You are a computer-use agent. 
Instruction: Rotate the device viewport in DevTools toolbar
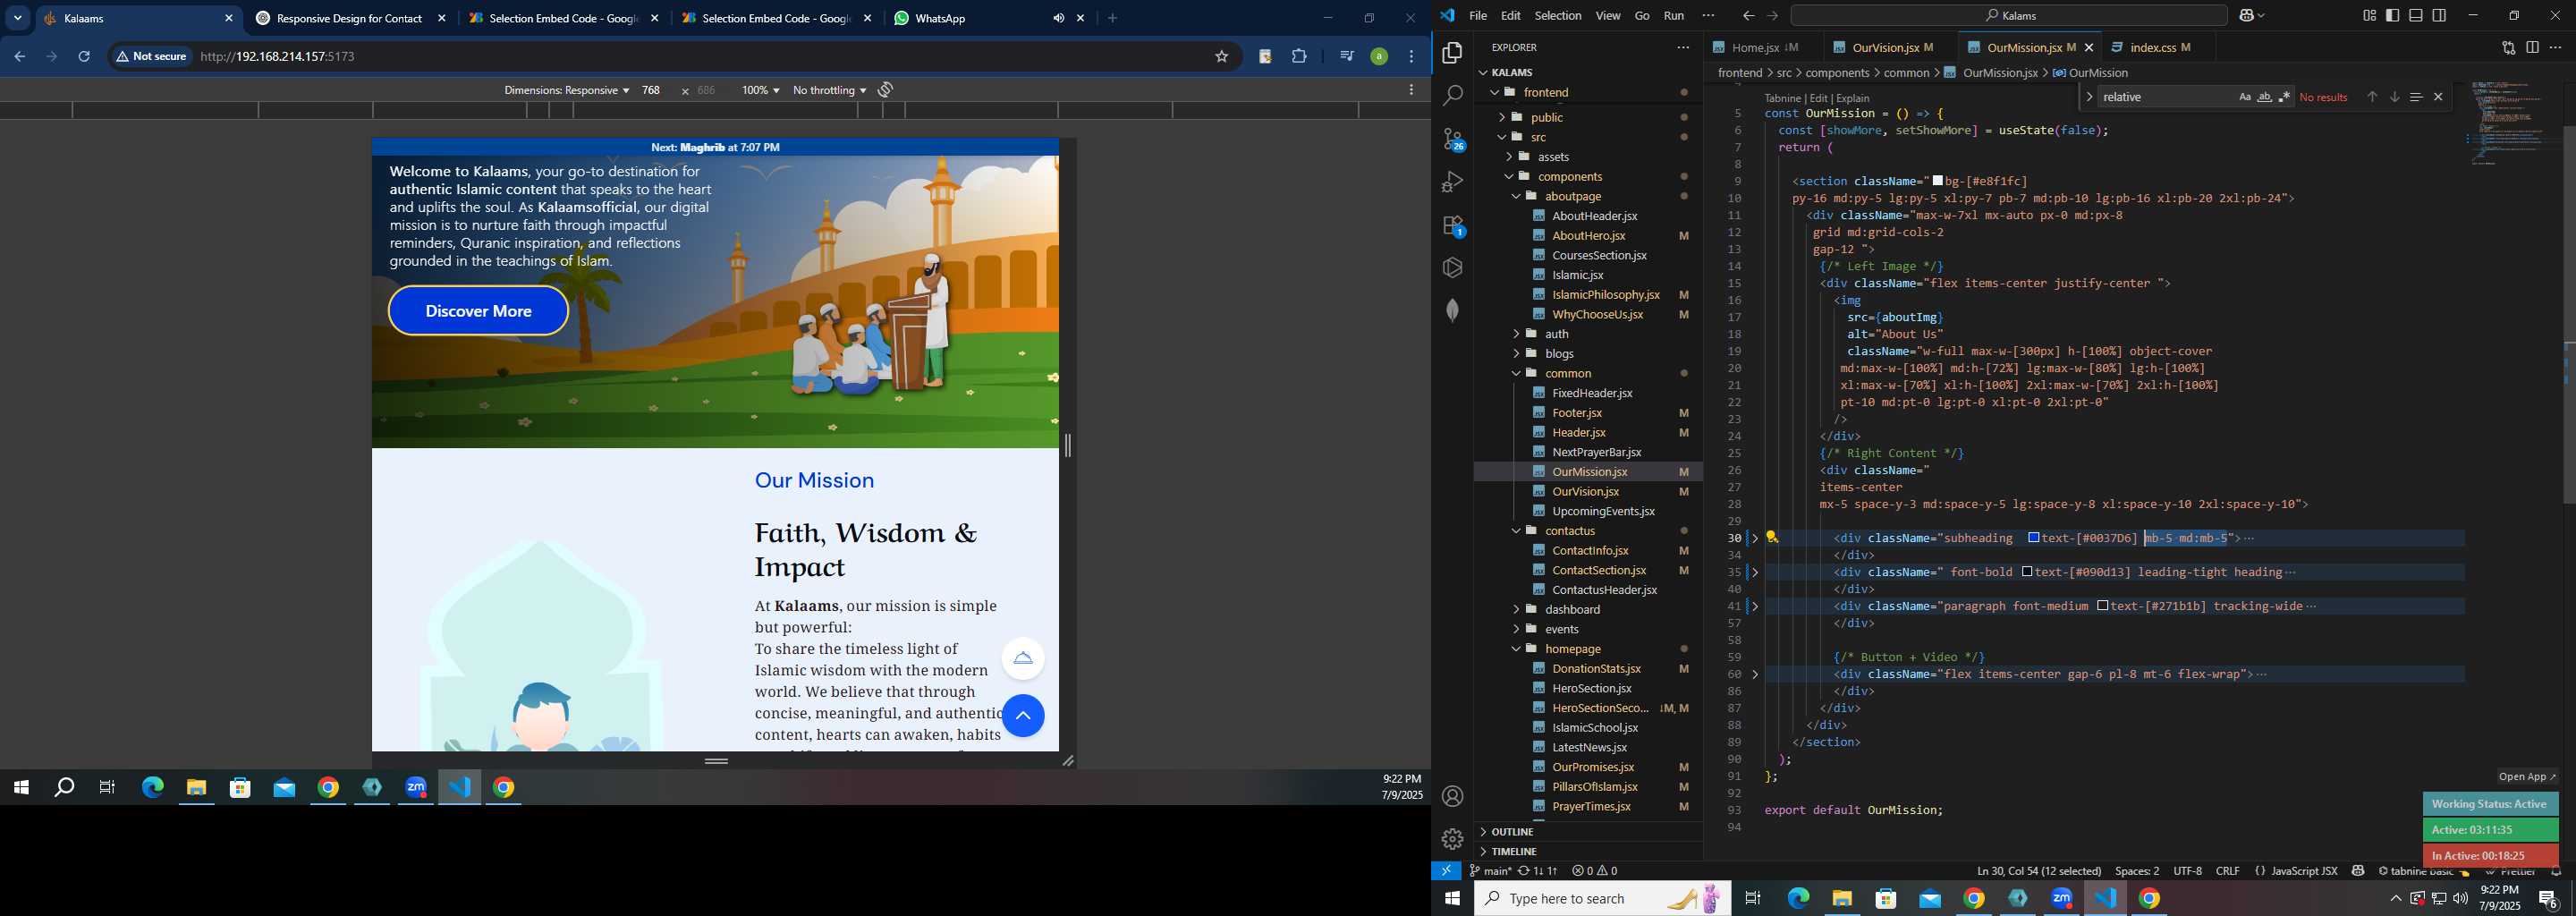pyautogui.click(x=885, y=90)
